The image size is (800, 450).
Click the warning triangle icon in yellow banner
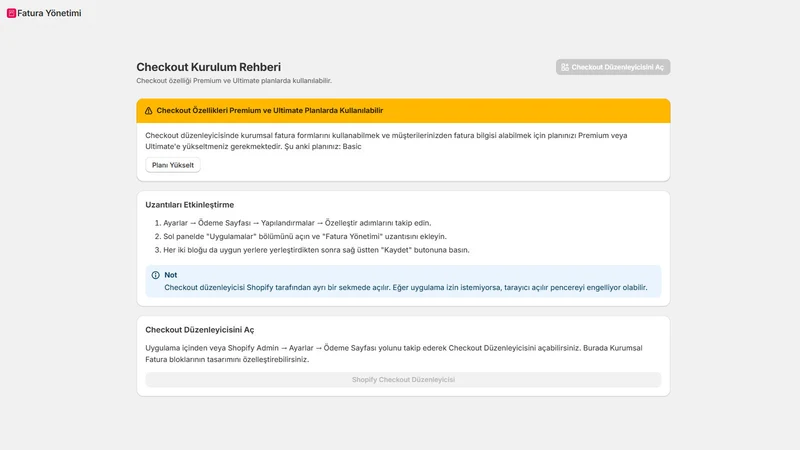point(148,111)
